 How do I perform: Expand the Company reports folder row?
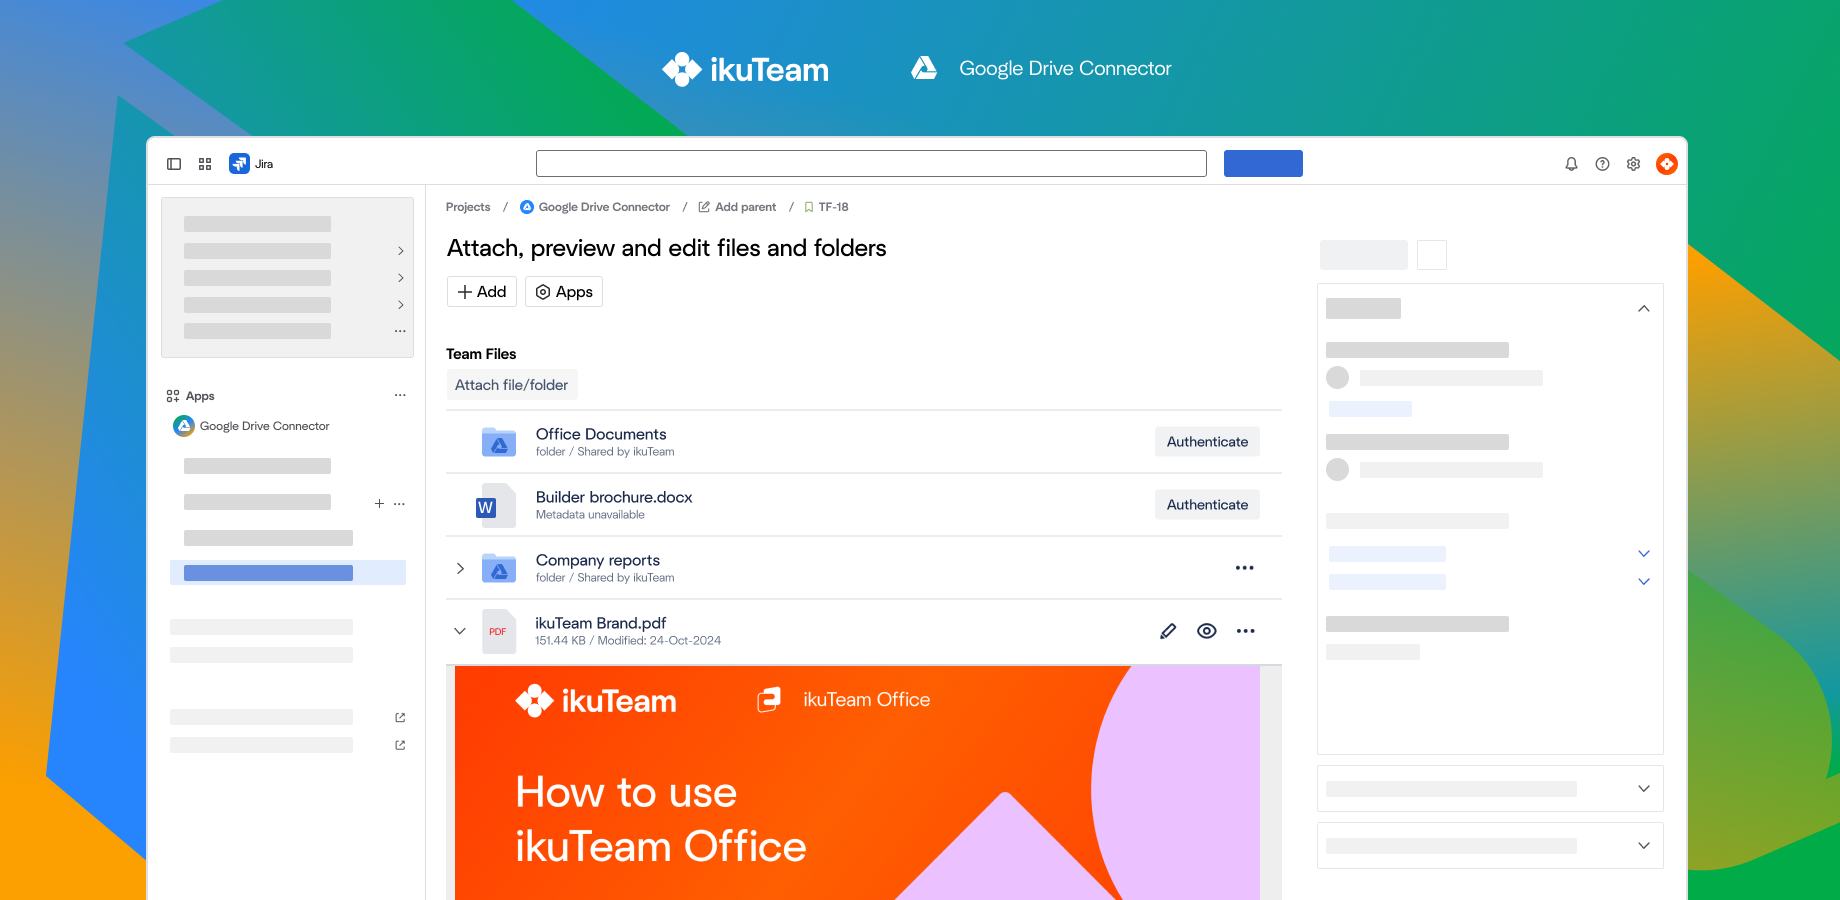pos(460,568)
